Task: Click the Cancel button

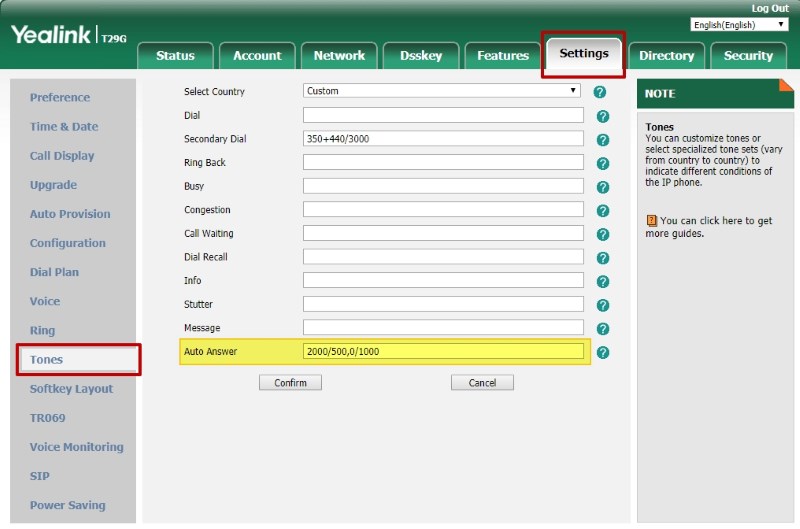Action: coord(482,383)
